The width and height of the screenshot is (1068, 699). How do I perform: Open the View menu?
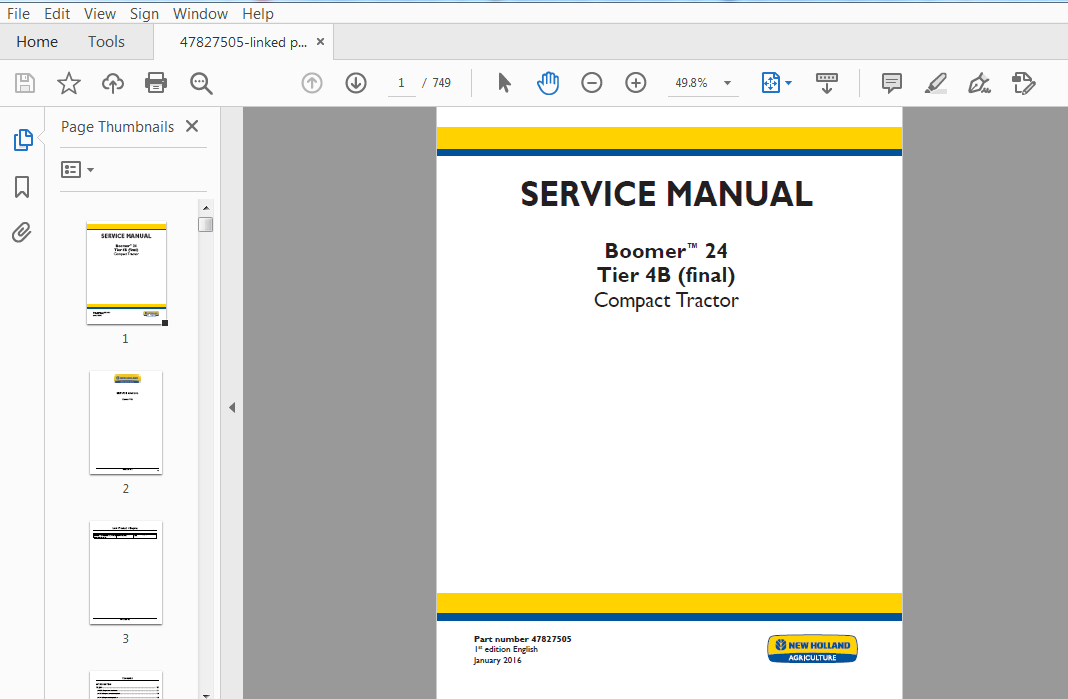pos(99,14)
